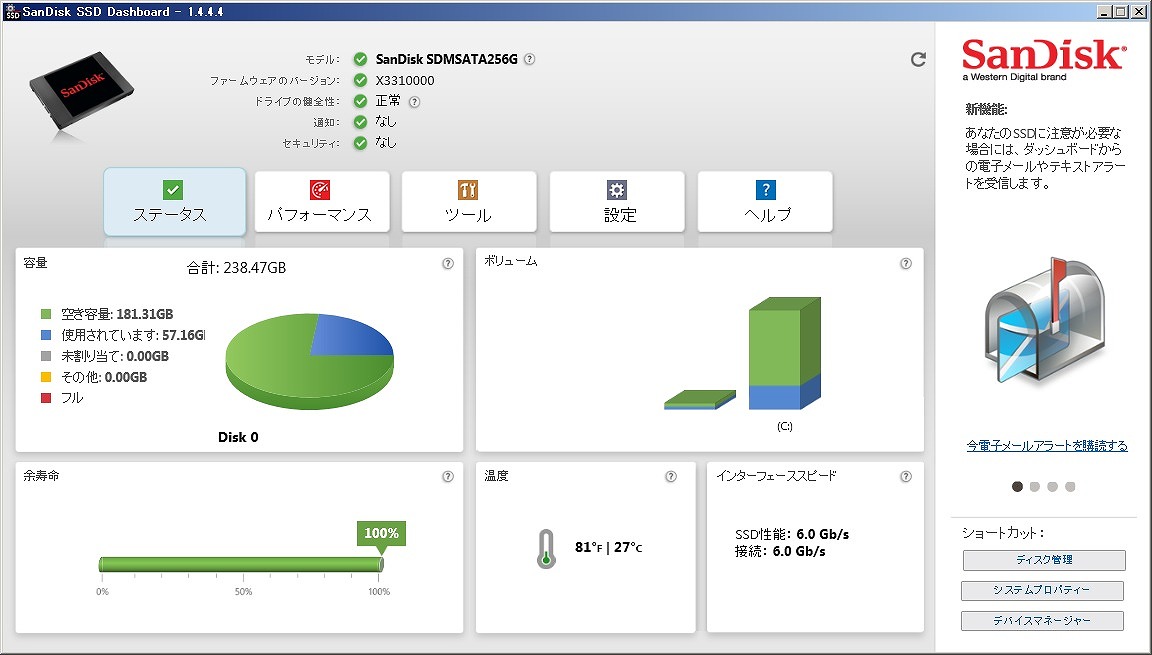Open システムプロパティー shortcut
The image size is (1152, 655).
[1043, 590]
